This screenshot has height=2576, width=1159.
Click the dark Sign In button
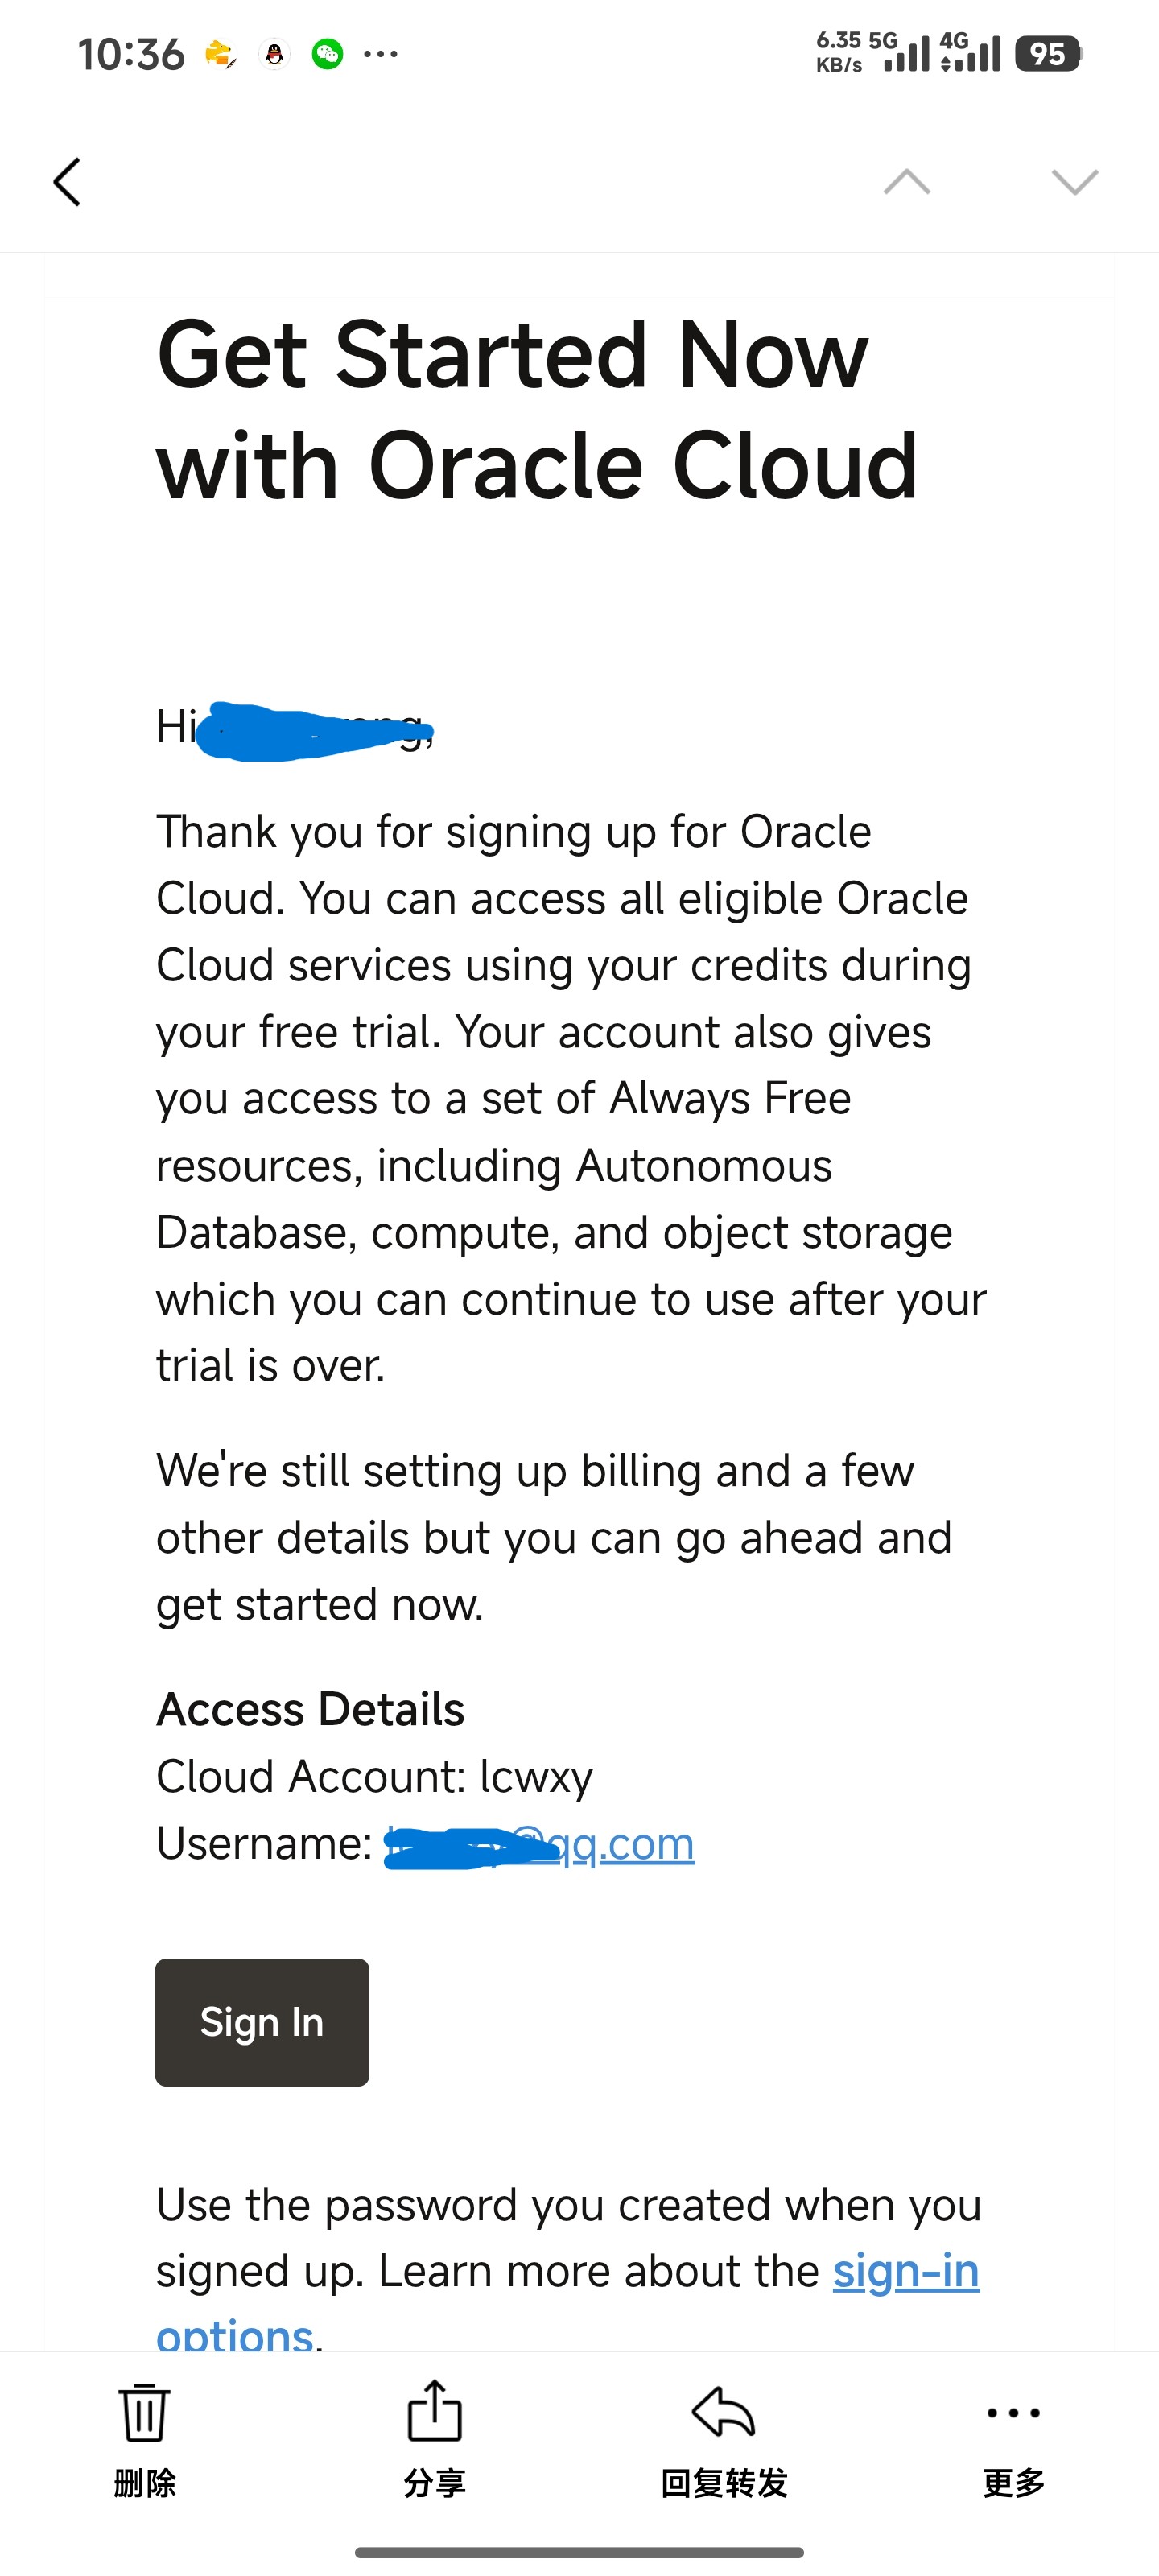click(262, 2022)
